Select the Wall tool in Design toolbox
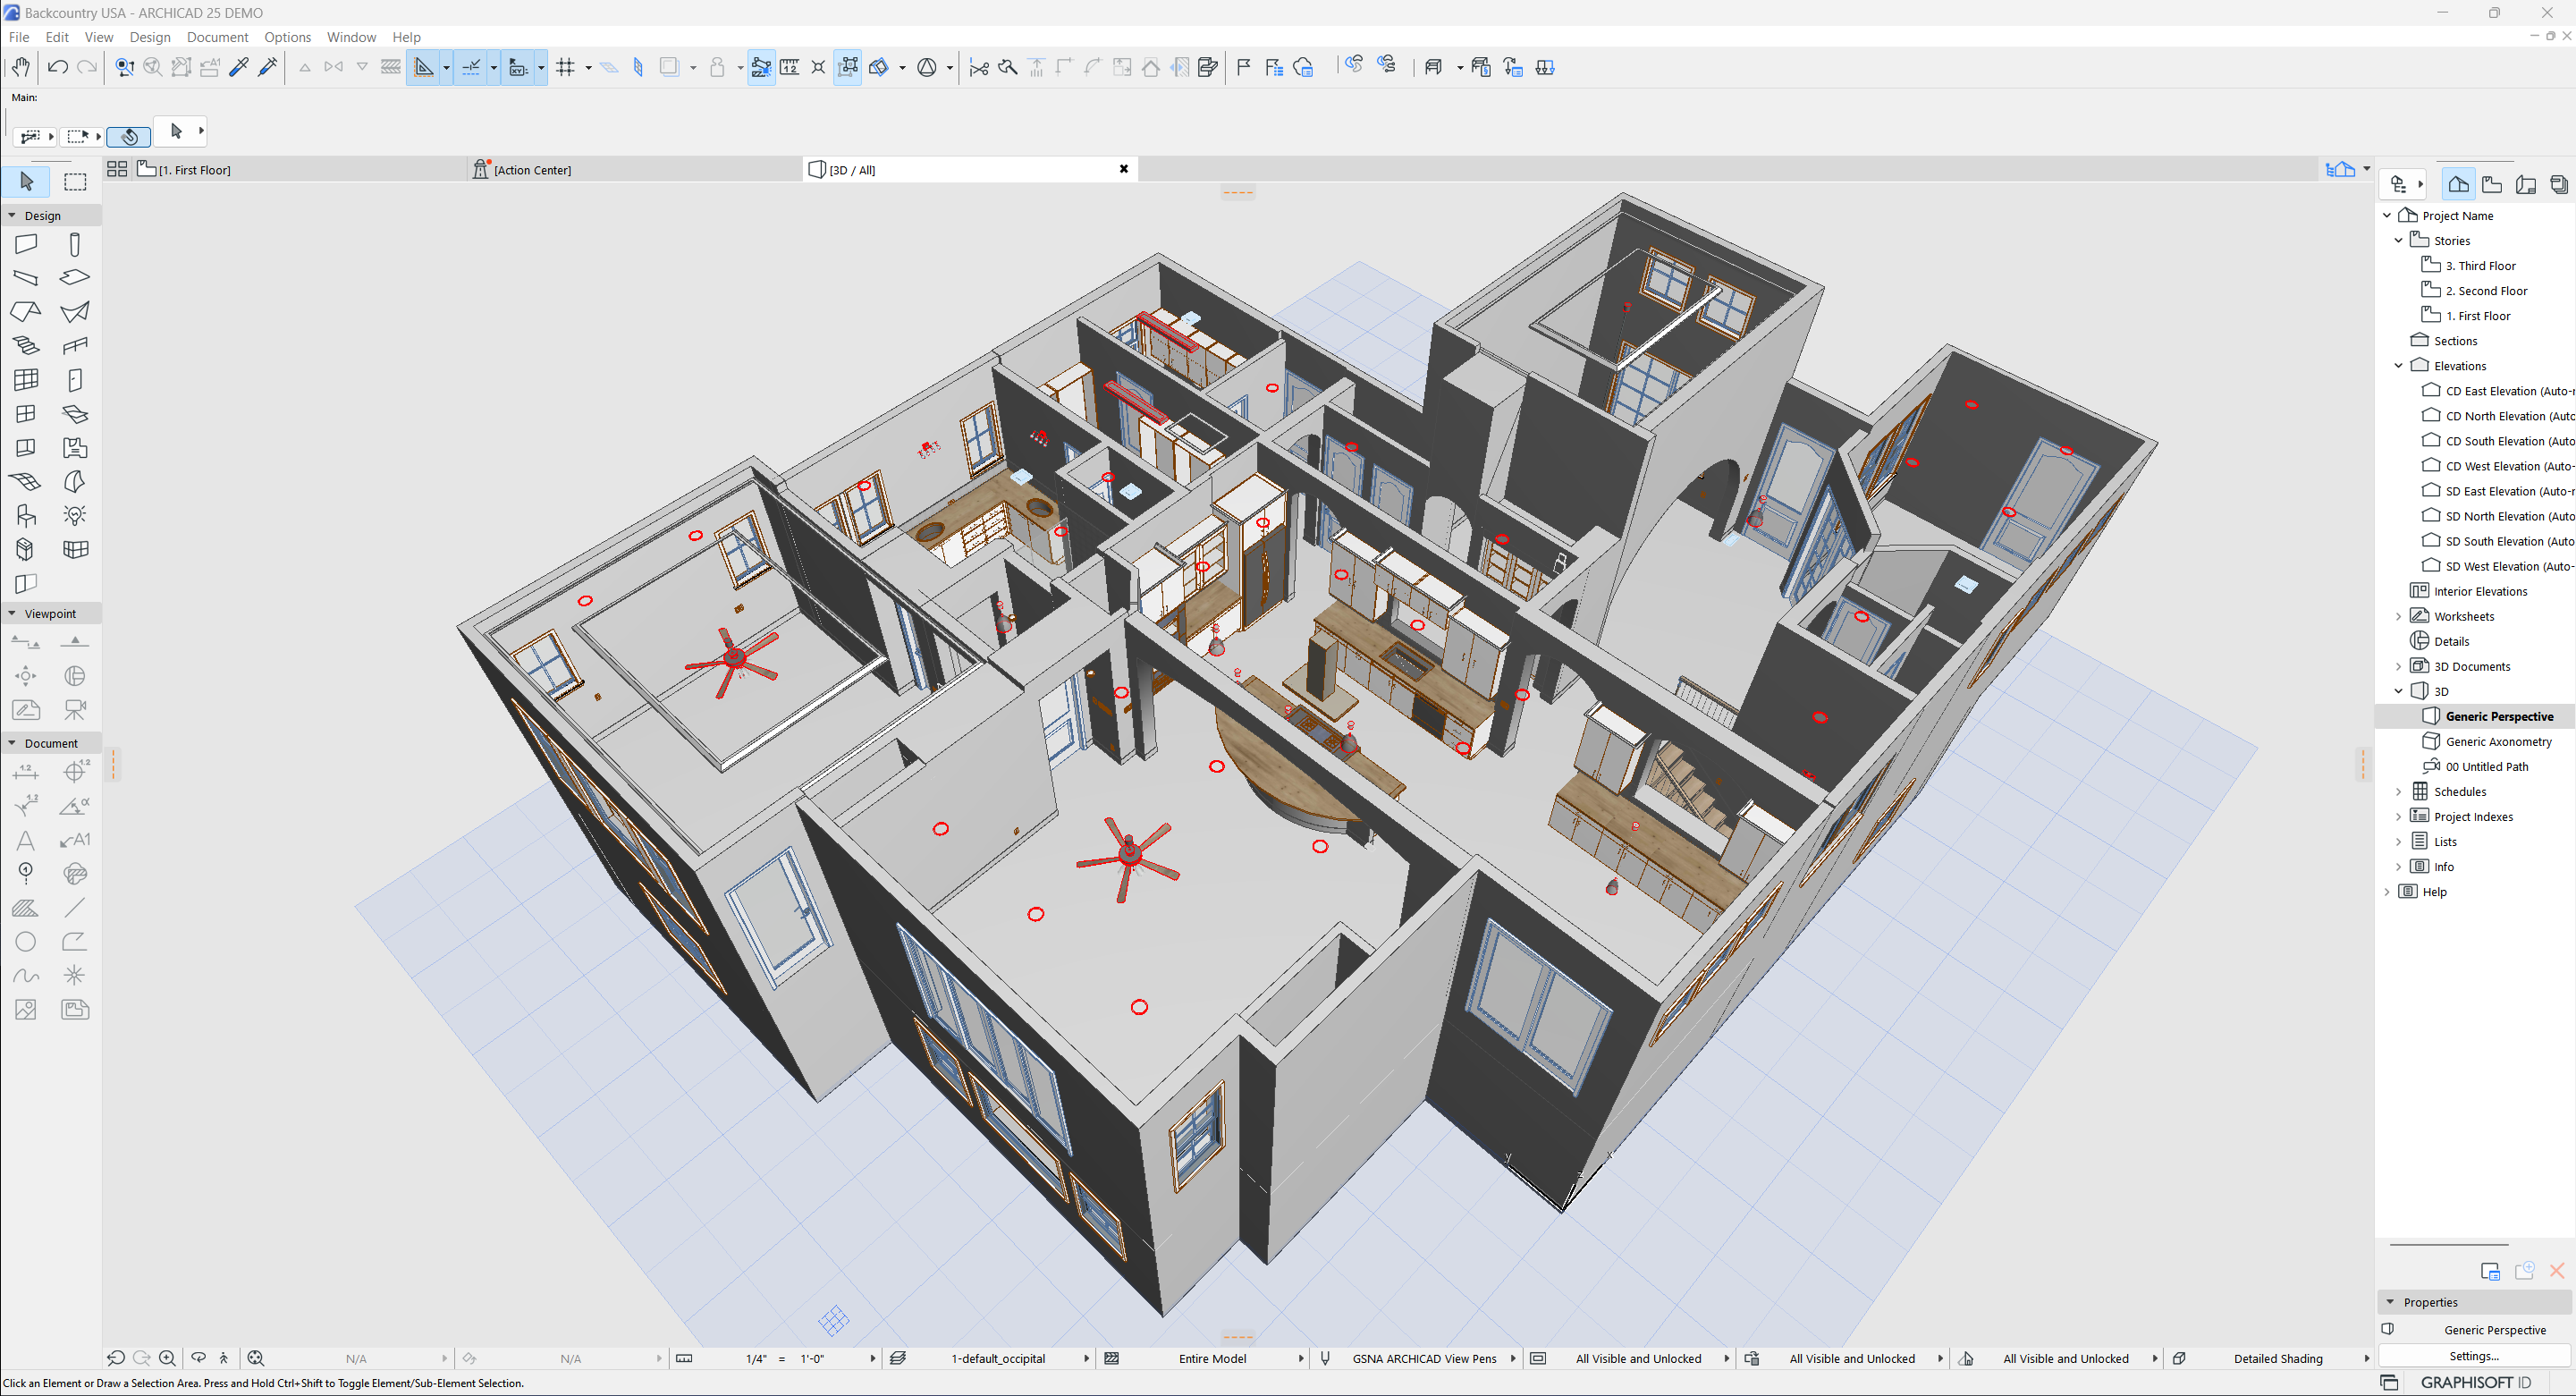The image size is (2576, 1396). (26, 244)
